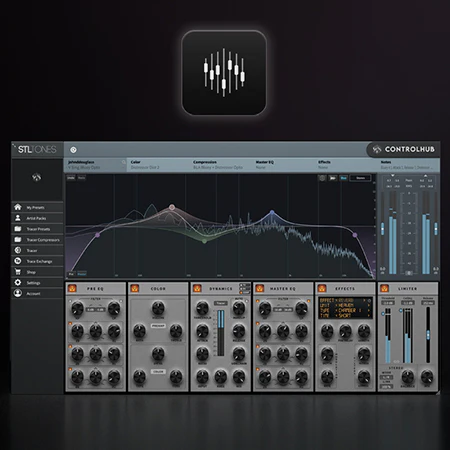Click the Artist Packs person icon
Image resolution: width=450 pixels, height=450 pixels.
tap(18, 218)
